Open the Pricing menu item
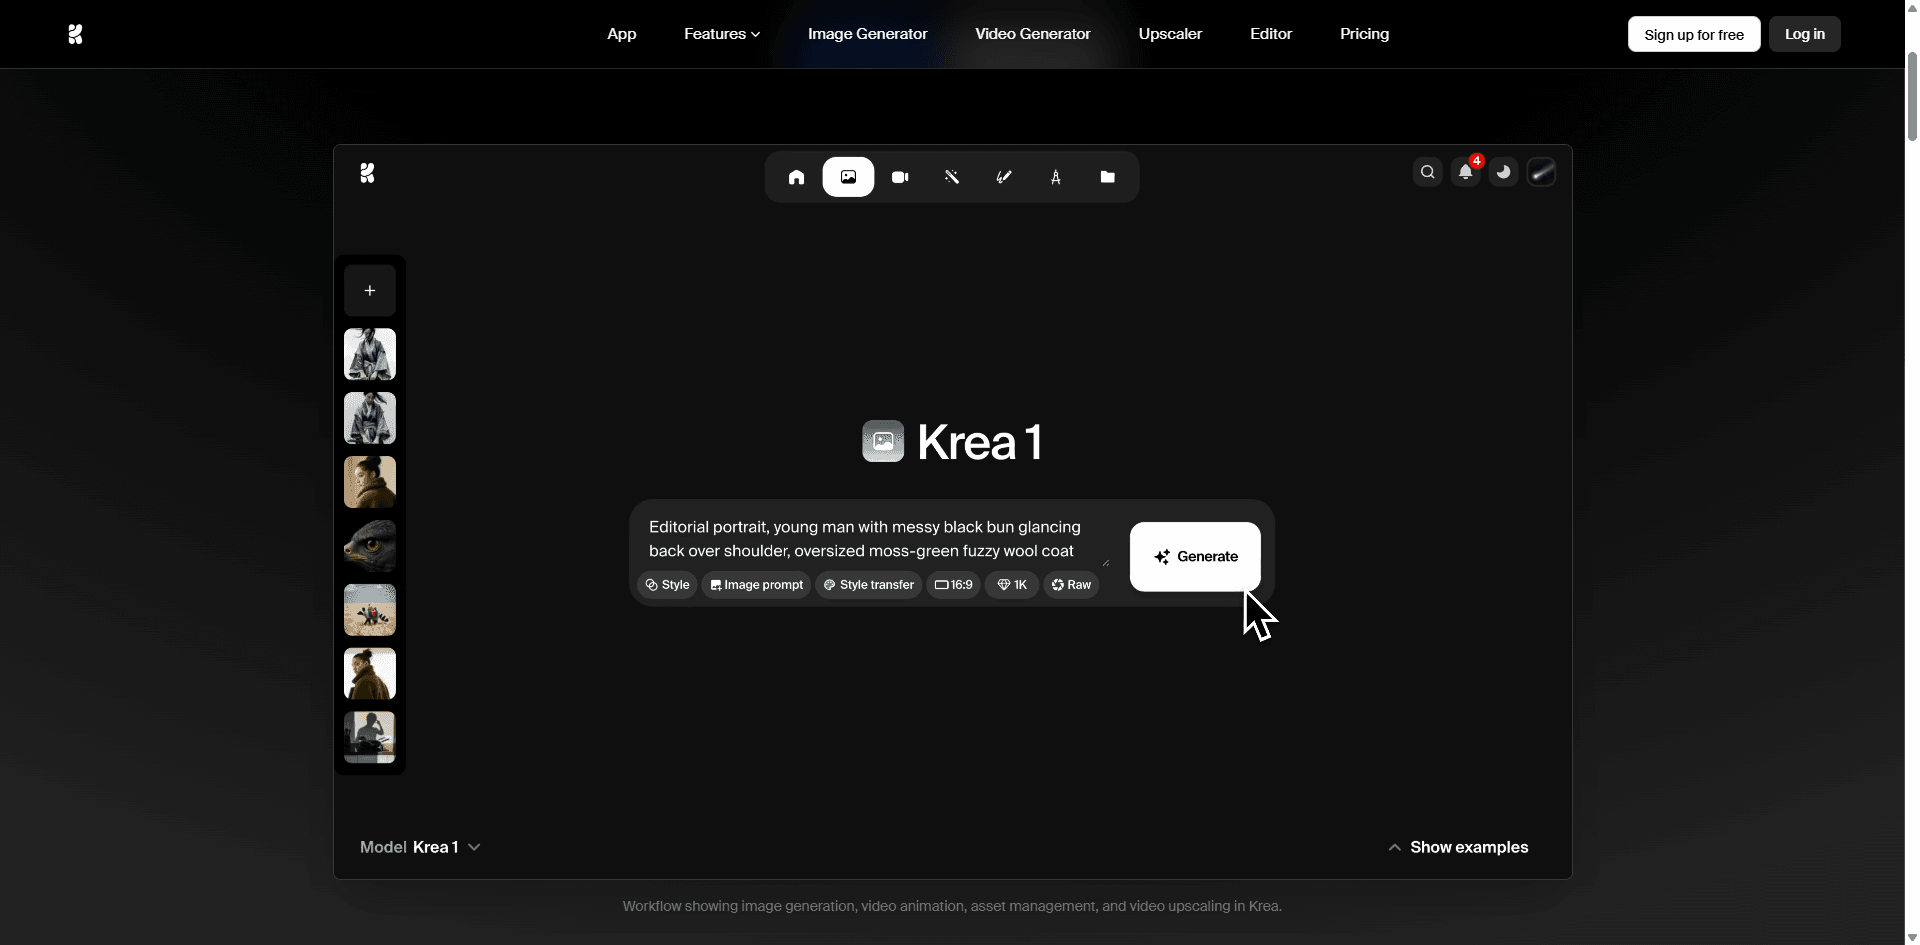 [1364, 34]
